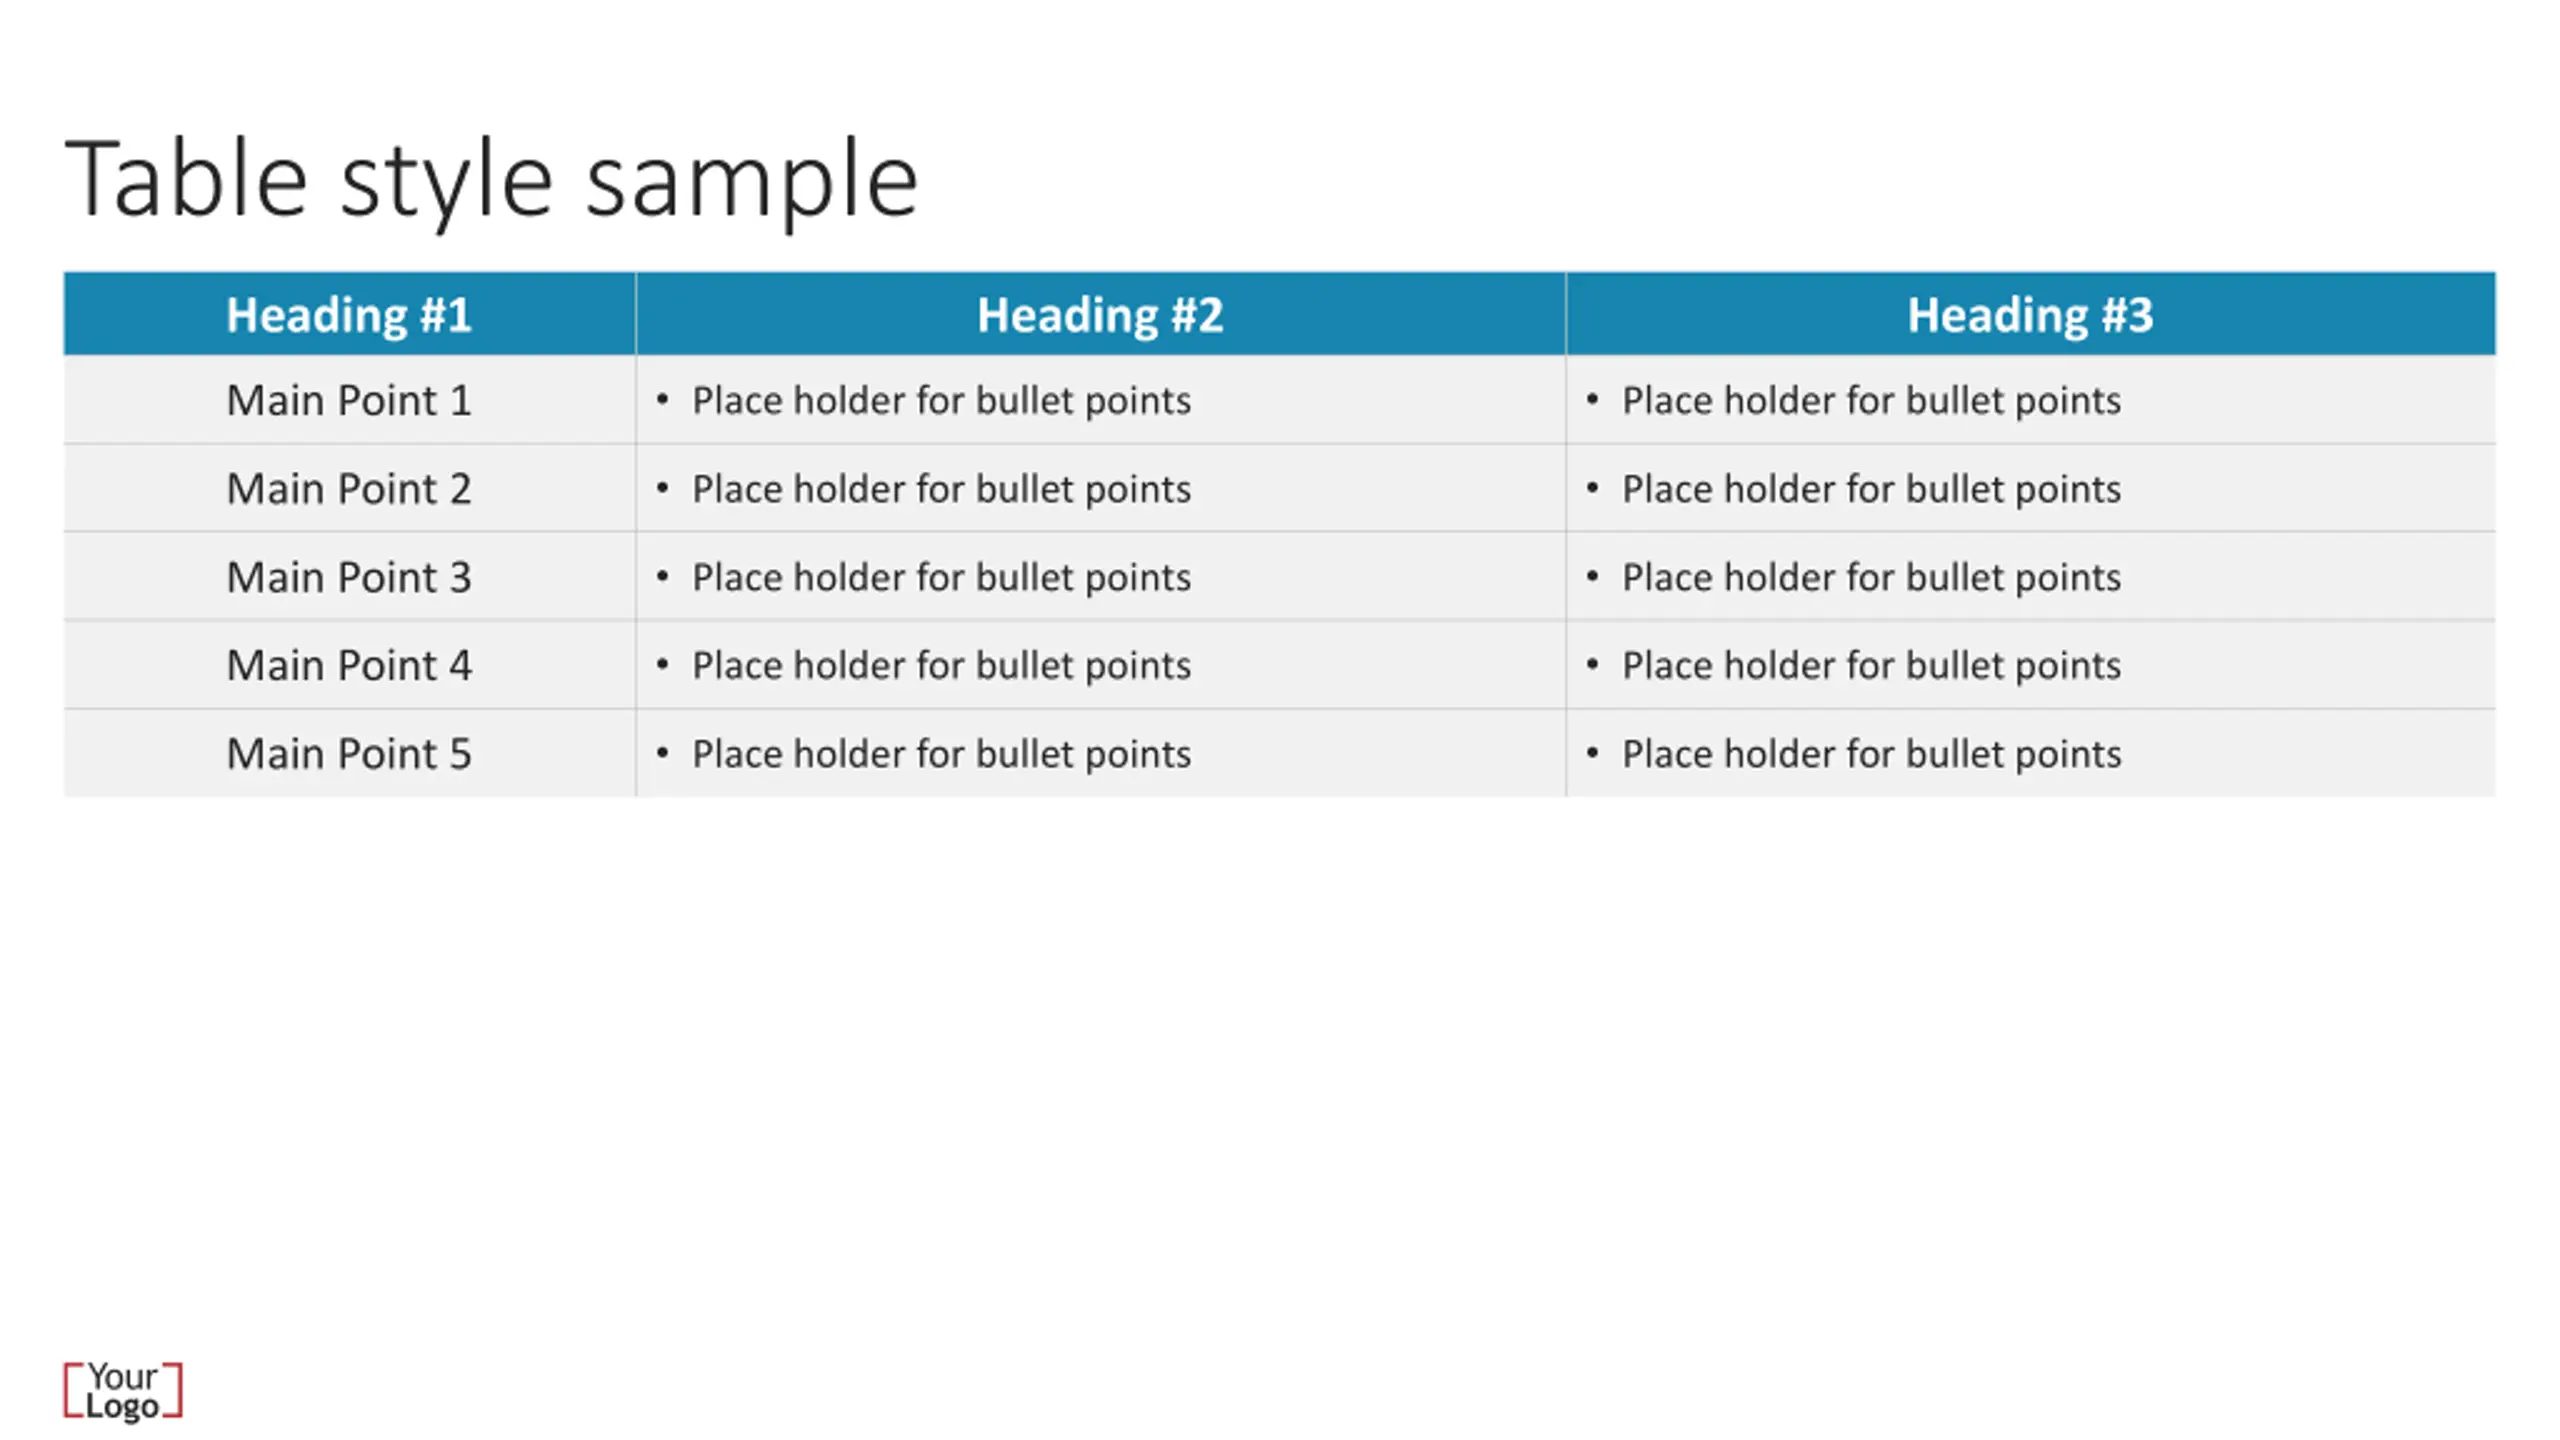The width and height of the screenshot is (2560, 1440).
Task: Select the Main Point 1 cell
Action: [x=349, y=400]
